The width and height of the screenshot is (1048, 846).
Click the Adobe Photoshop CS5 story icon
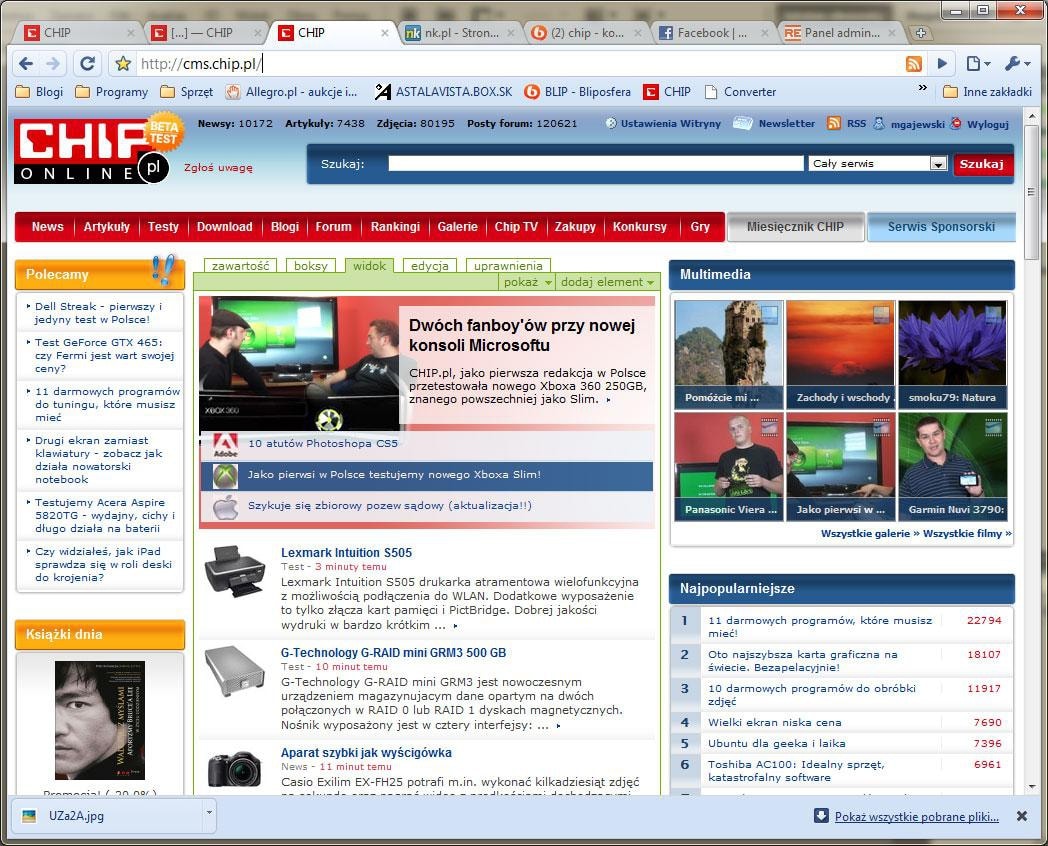(x=226, y=444)
